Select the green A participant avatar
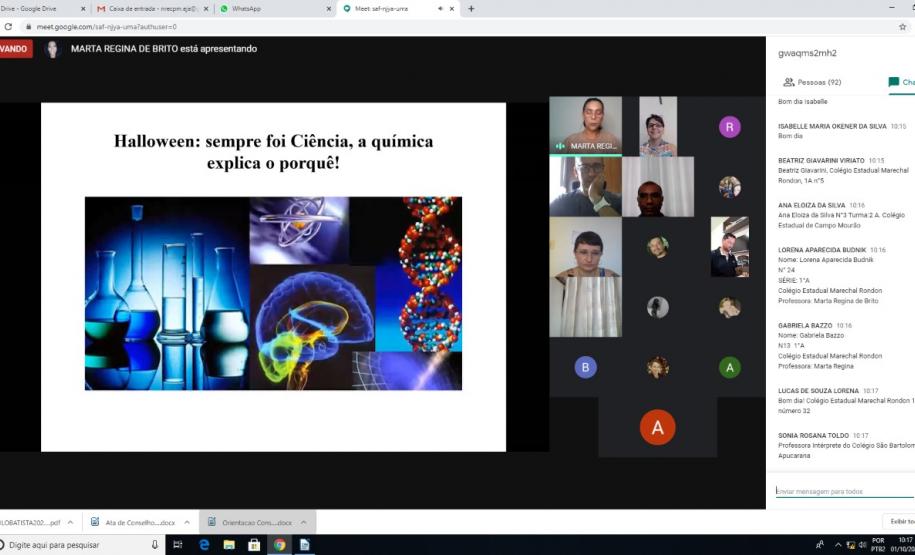 729,367
